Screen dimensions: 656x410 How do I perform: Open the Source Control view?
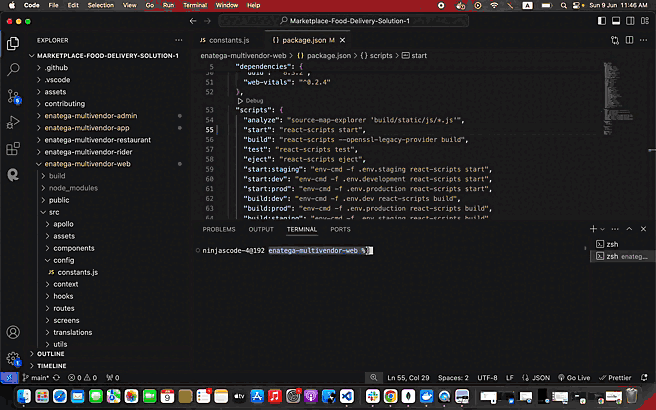point(14,96)
